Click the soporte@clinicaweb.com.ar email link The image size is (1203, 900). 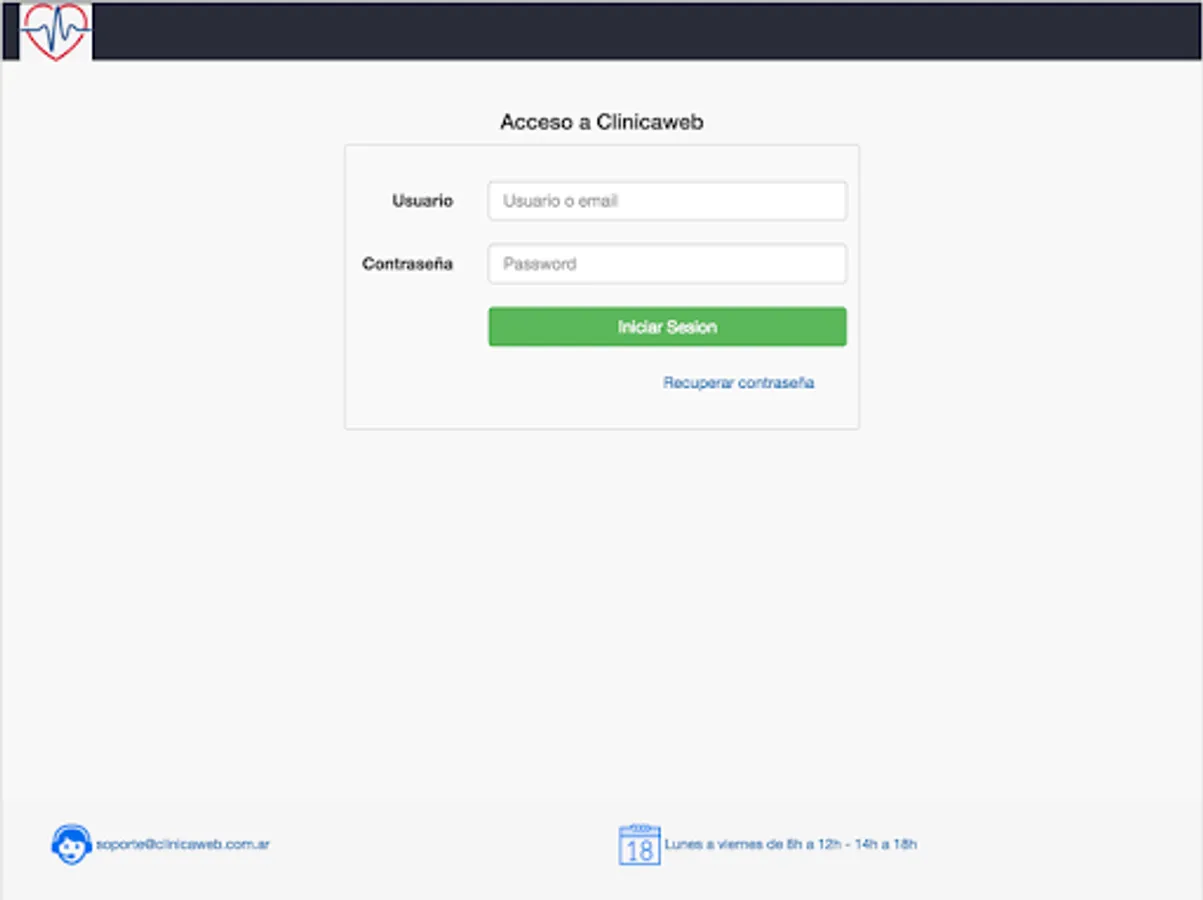point(183,844)
